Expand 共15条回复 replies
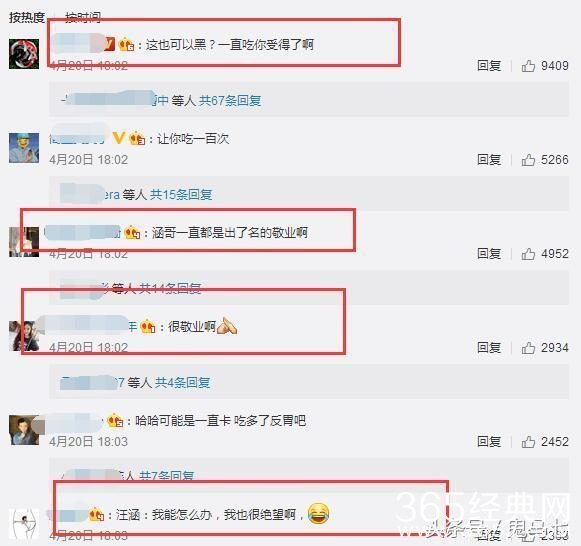Screen dimensions: 581x546 (x=181, y=194)
